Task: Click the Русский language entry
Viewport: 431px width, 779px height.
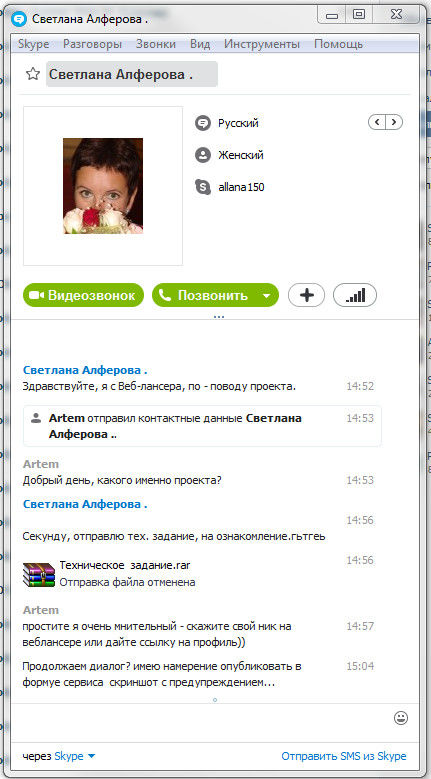Action: pyautogui.click(x=238, y=123)
